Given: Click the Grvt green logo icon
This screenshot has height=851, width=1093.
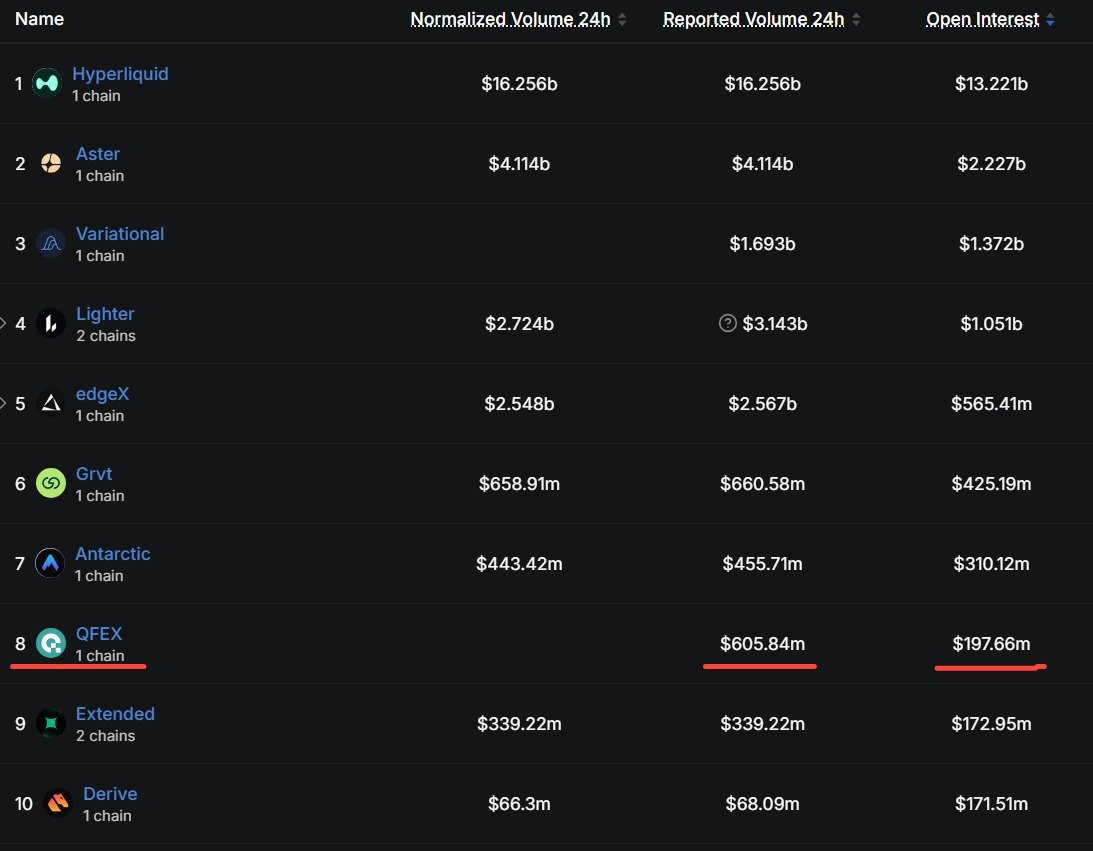Looking at the screenshot, I should click(51, 483).
